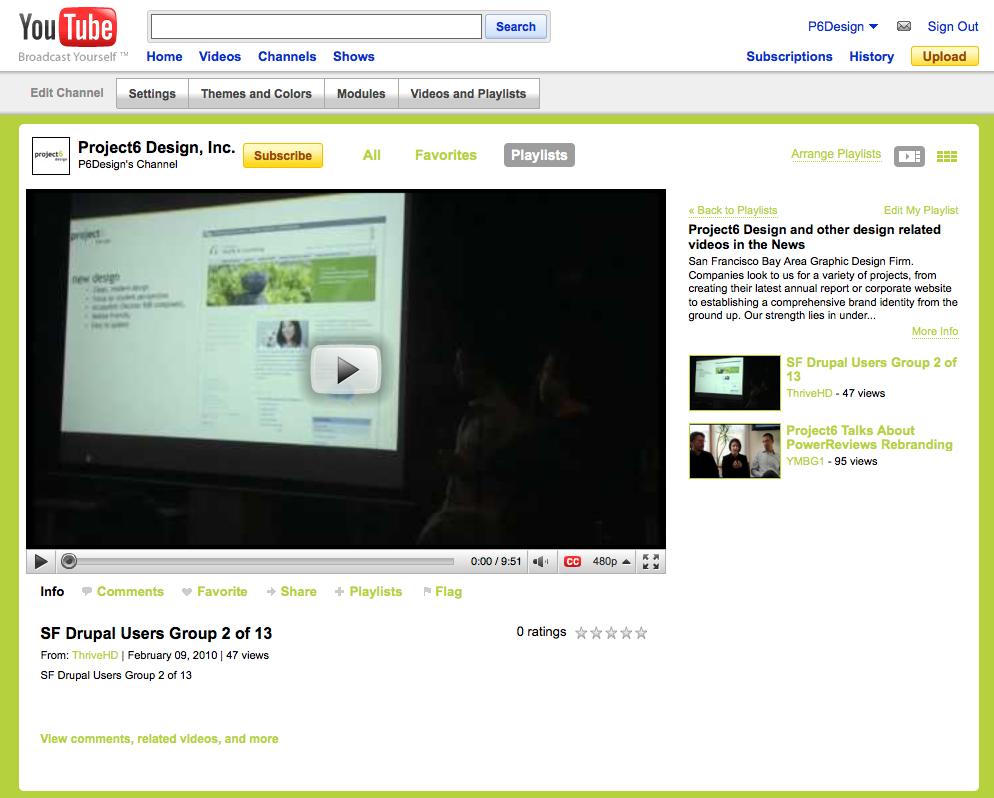Viewport: 994px width, 798px height.
Task: Expand More Info for playlist
Action: [935, 331]
